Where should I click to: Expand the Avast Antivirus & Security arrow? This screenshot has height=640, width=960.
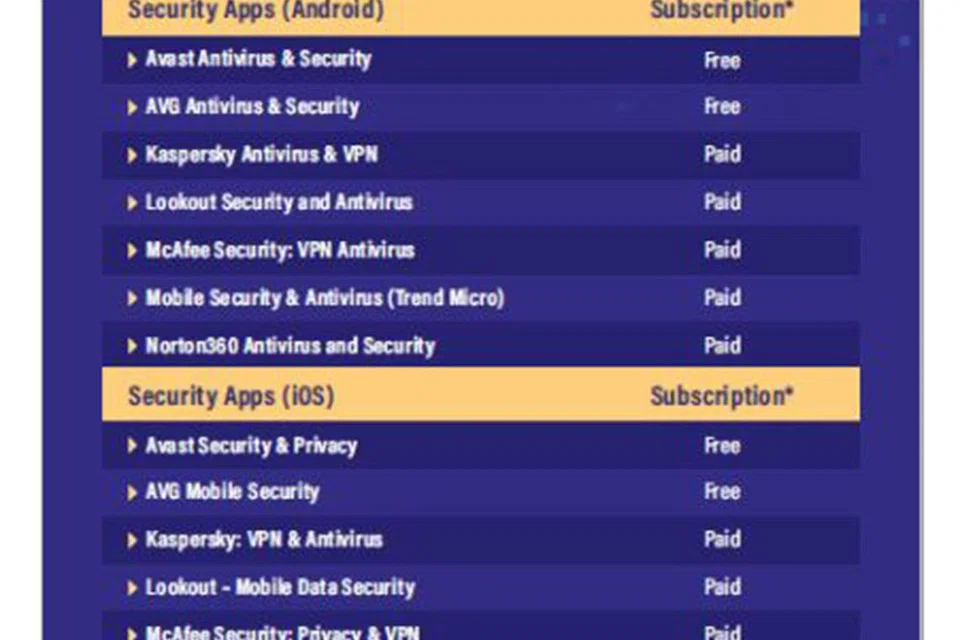click(x=132, y=60)
